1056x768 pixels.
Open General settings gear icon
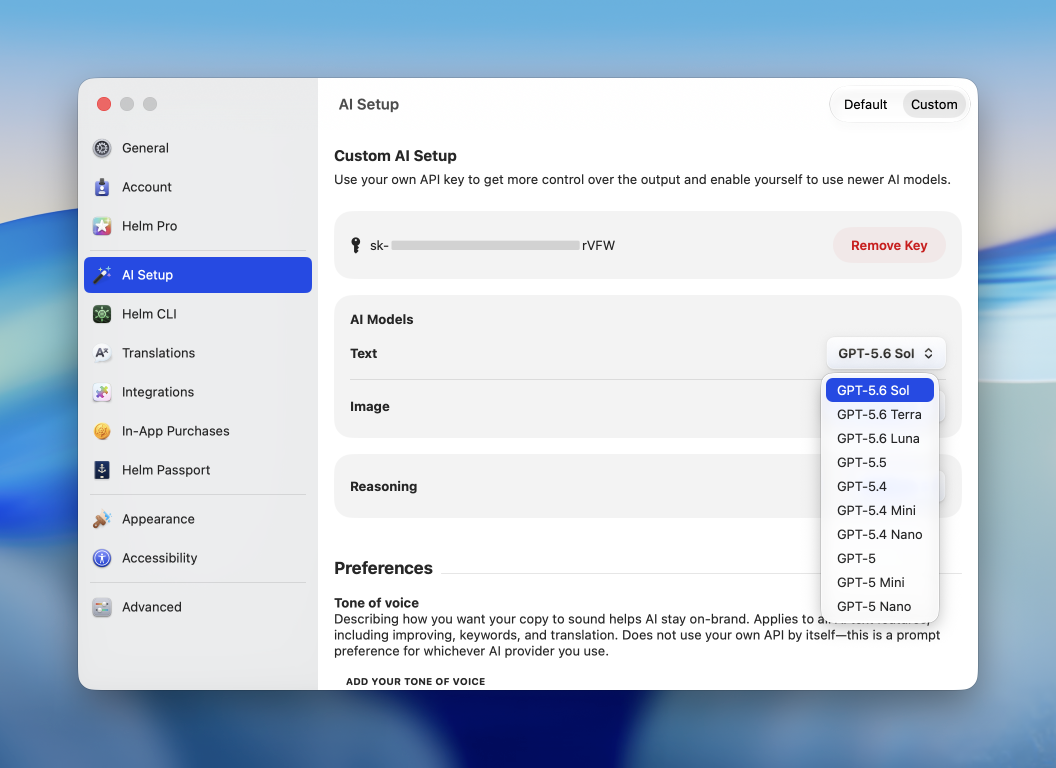click(102, 148)
